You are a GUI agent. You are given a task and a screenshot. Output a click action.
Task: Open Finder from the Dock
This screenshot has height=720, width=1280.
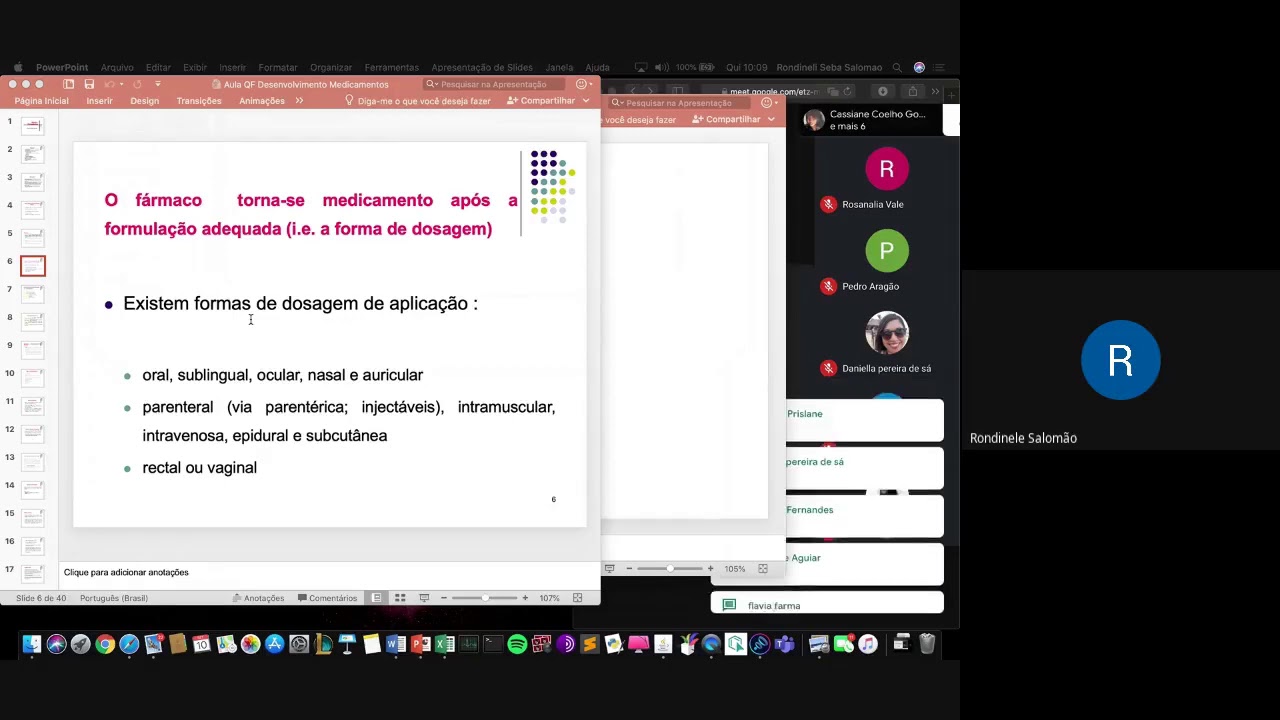(32, 644)
